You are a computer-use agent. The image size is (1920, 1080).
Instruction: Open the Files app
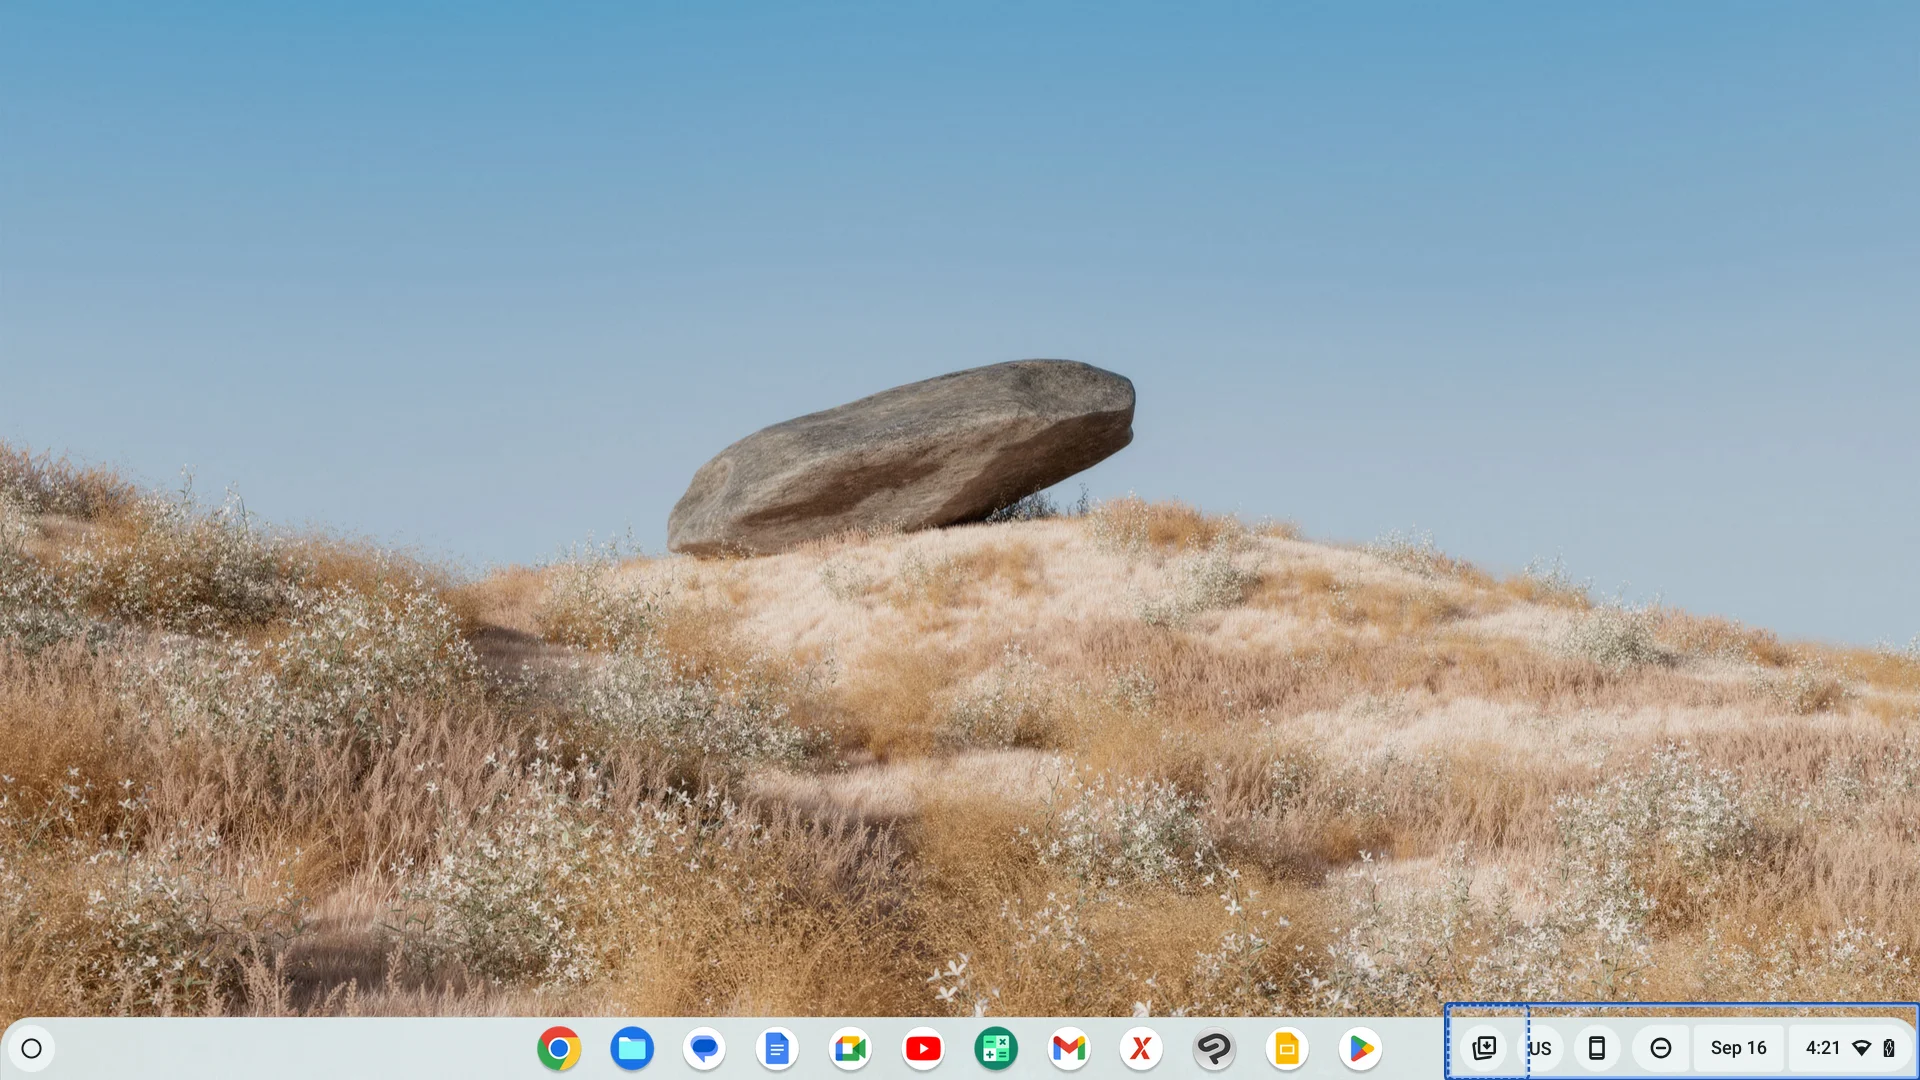point(632,1048)
